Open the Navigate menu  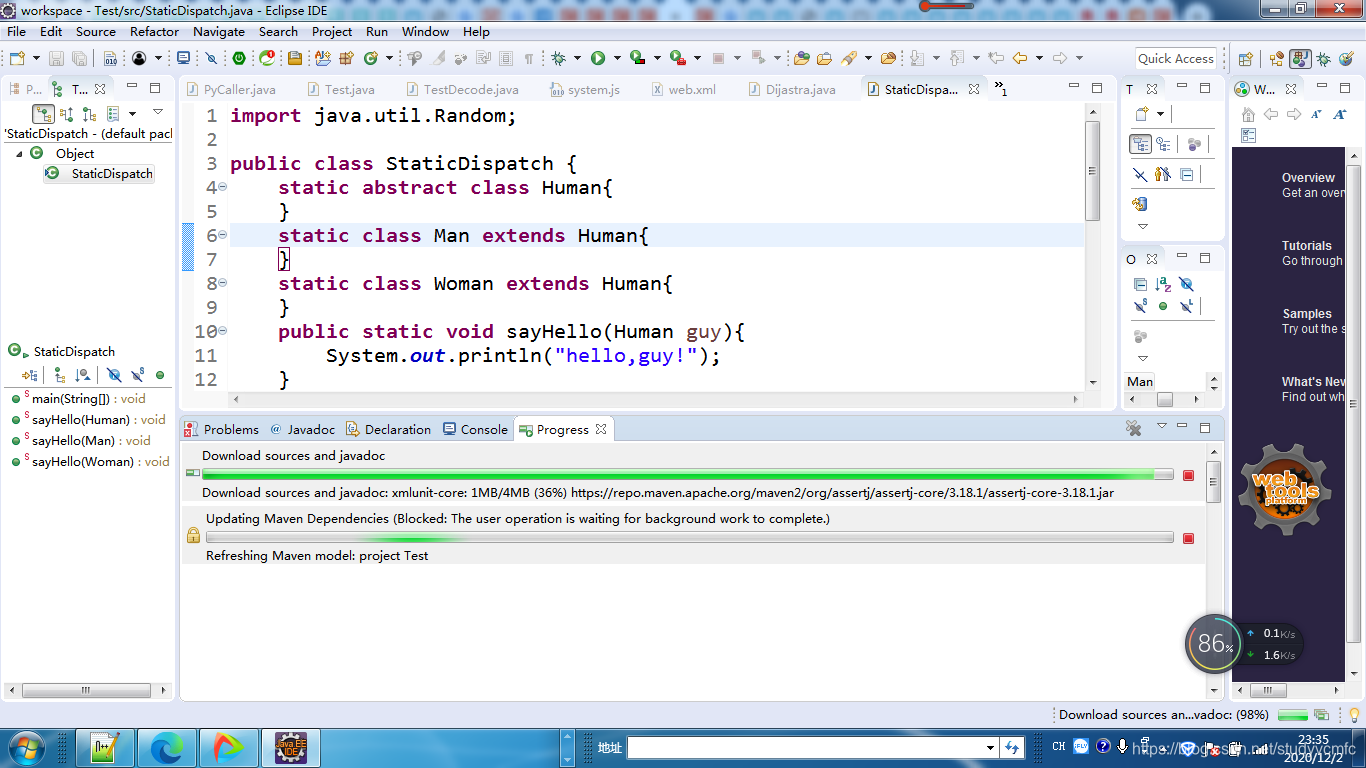pos(219,31)
